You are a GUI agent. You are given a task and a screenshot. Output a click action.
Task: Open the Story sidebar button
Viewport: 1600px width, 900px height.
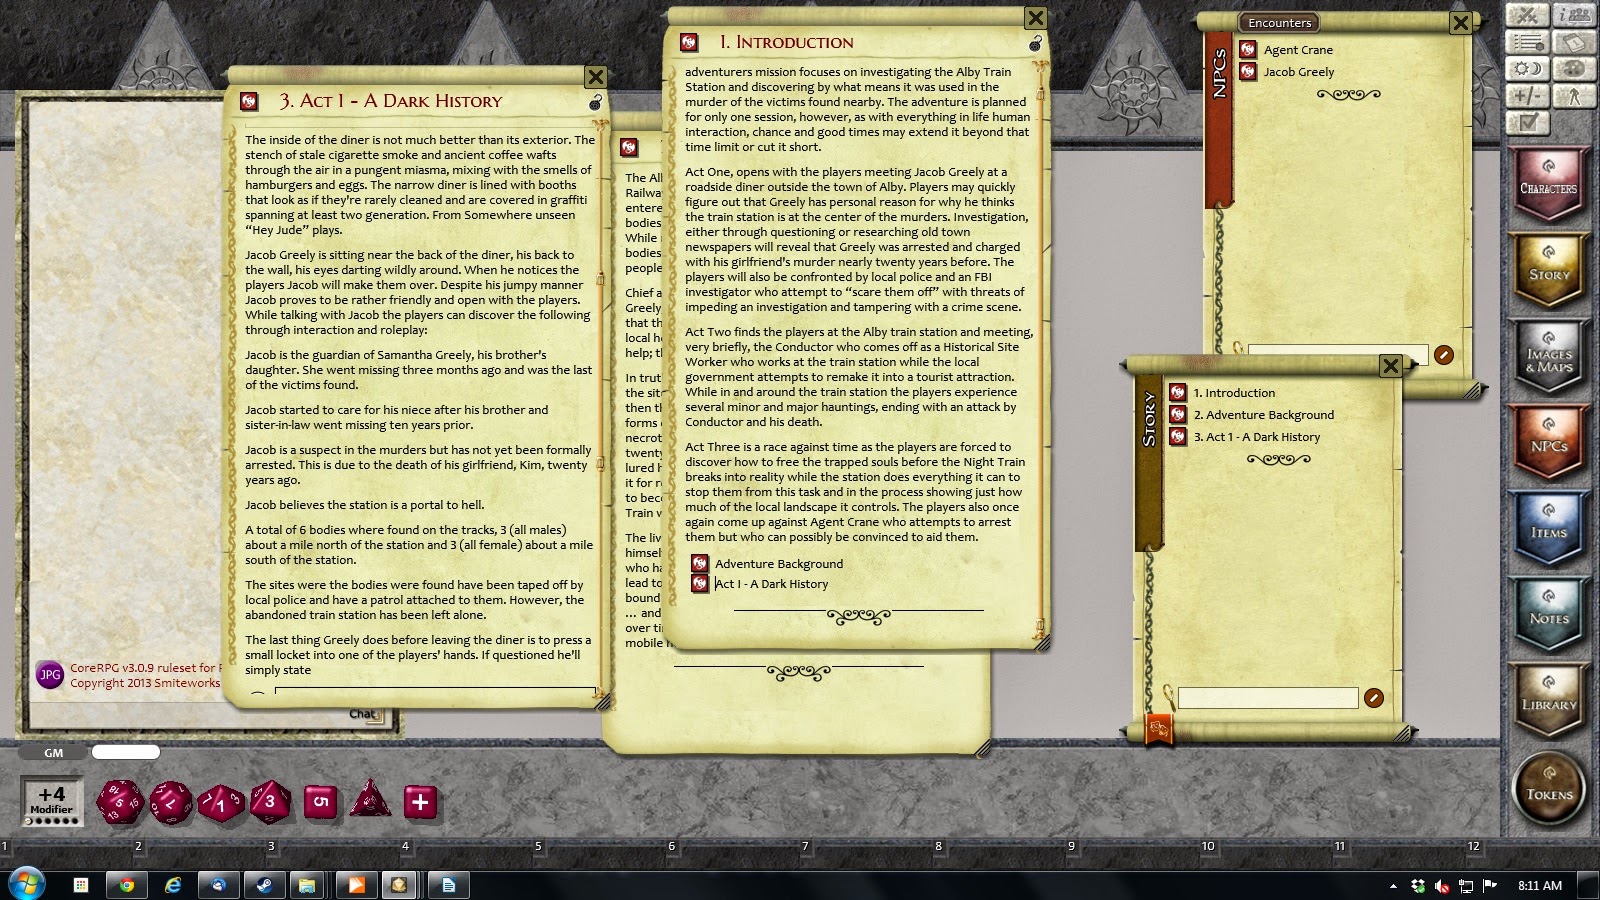coord(1549,269)
